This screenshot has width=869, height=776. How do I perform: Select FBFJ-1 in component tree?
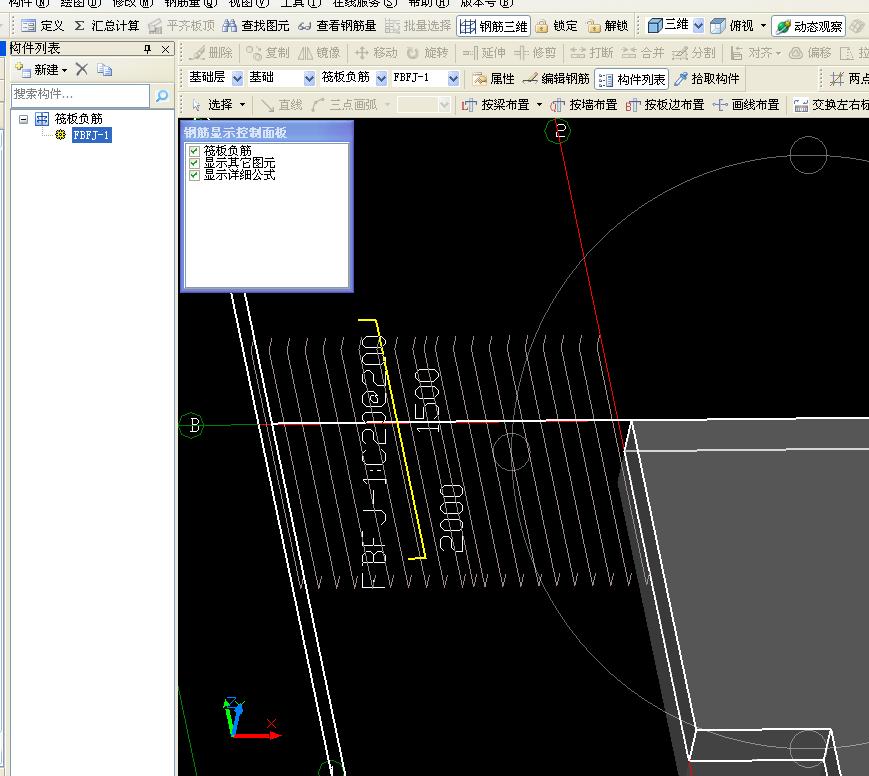click(91, 135)
